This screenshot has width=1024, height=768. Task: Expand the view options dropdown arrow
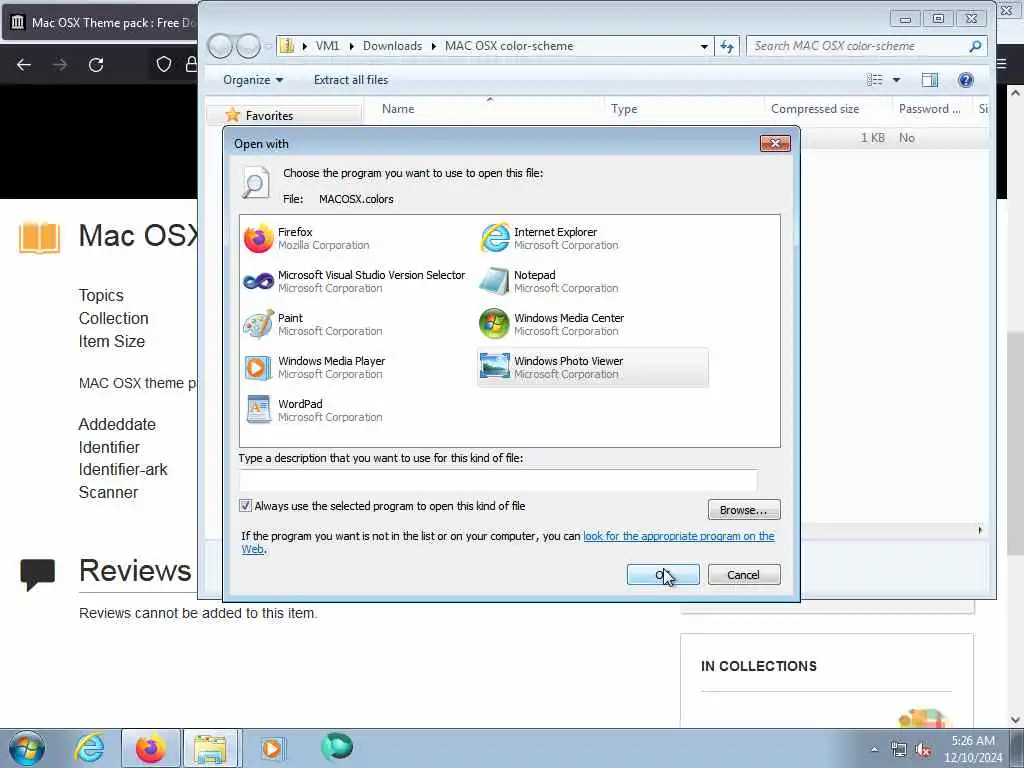pos(896,80)
